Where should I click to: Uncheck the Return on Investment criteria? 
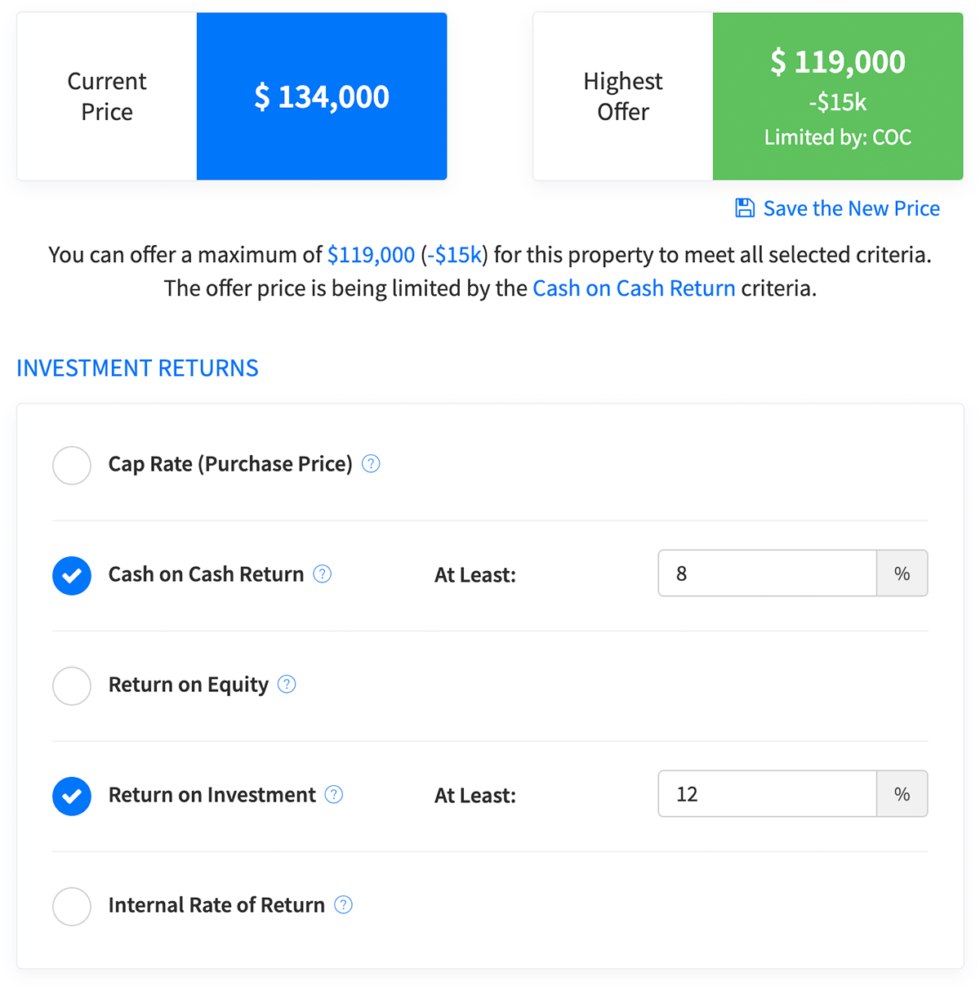pos(71,796)
